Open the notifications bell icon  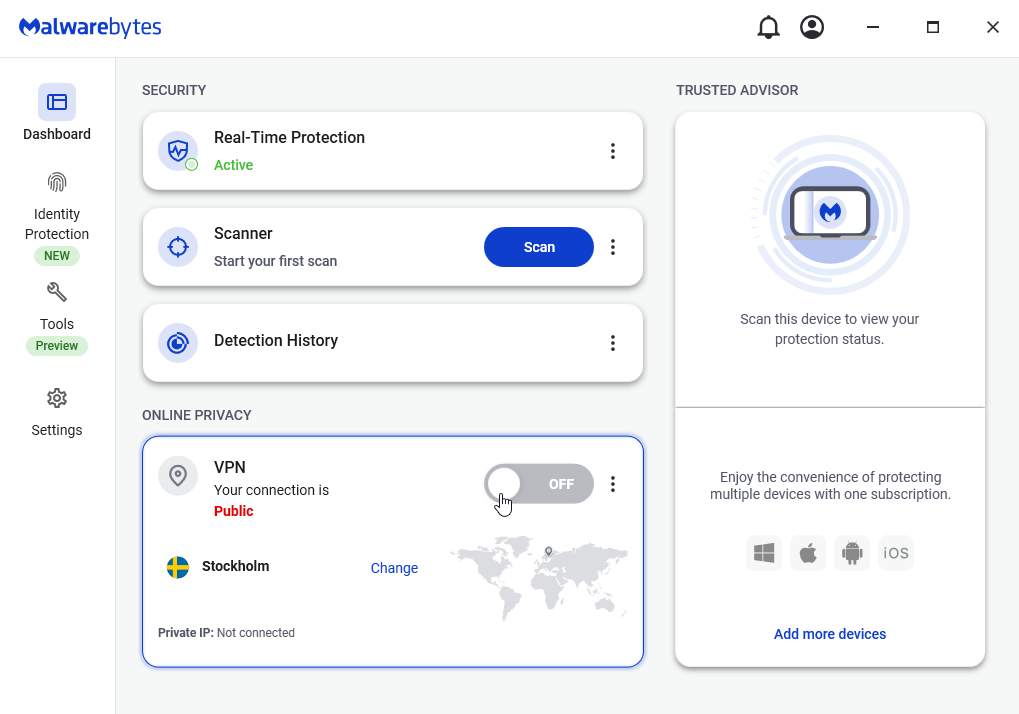point(768,27)
